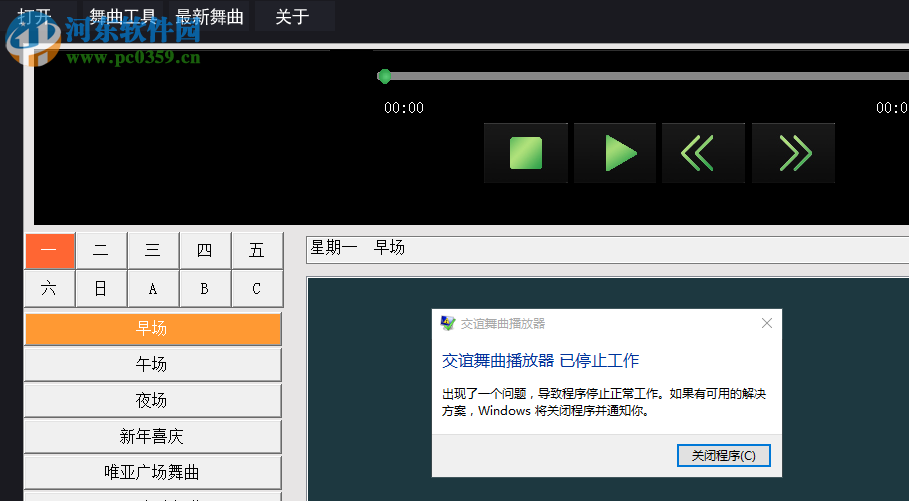This screenshot has height=501, width=909.
Task: Select the 三 day button
Action: (153, 250)
